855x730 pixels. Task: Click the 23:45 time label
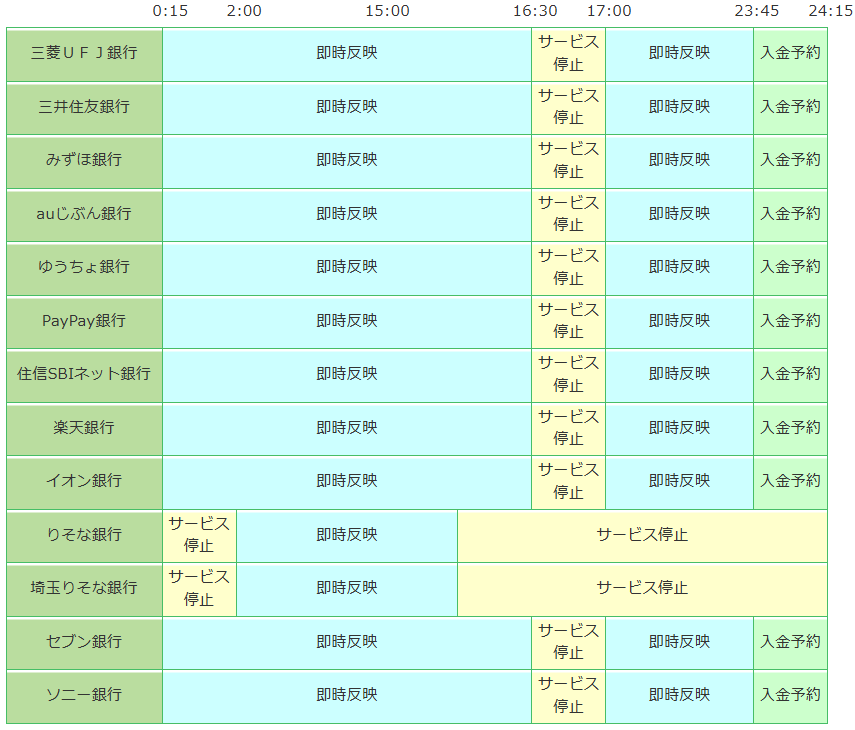(x=757, y=11)
